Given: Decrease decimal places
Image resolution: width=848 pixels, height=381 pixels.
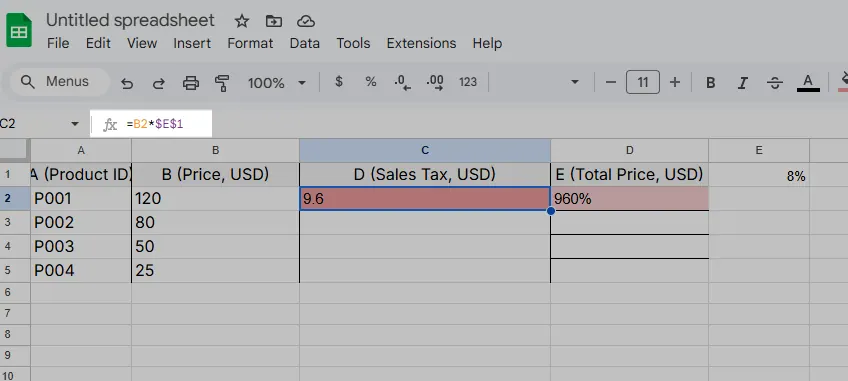Looking at the screenshot, I should (x=402, y=82).
